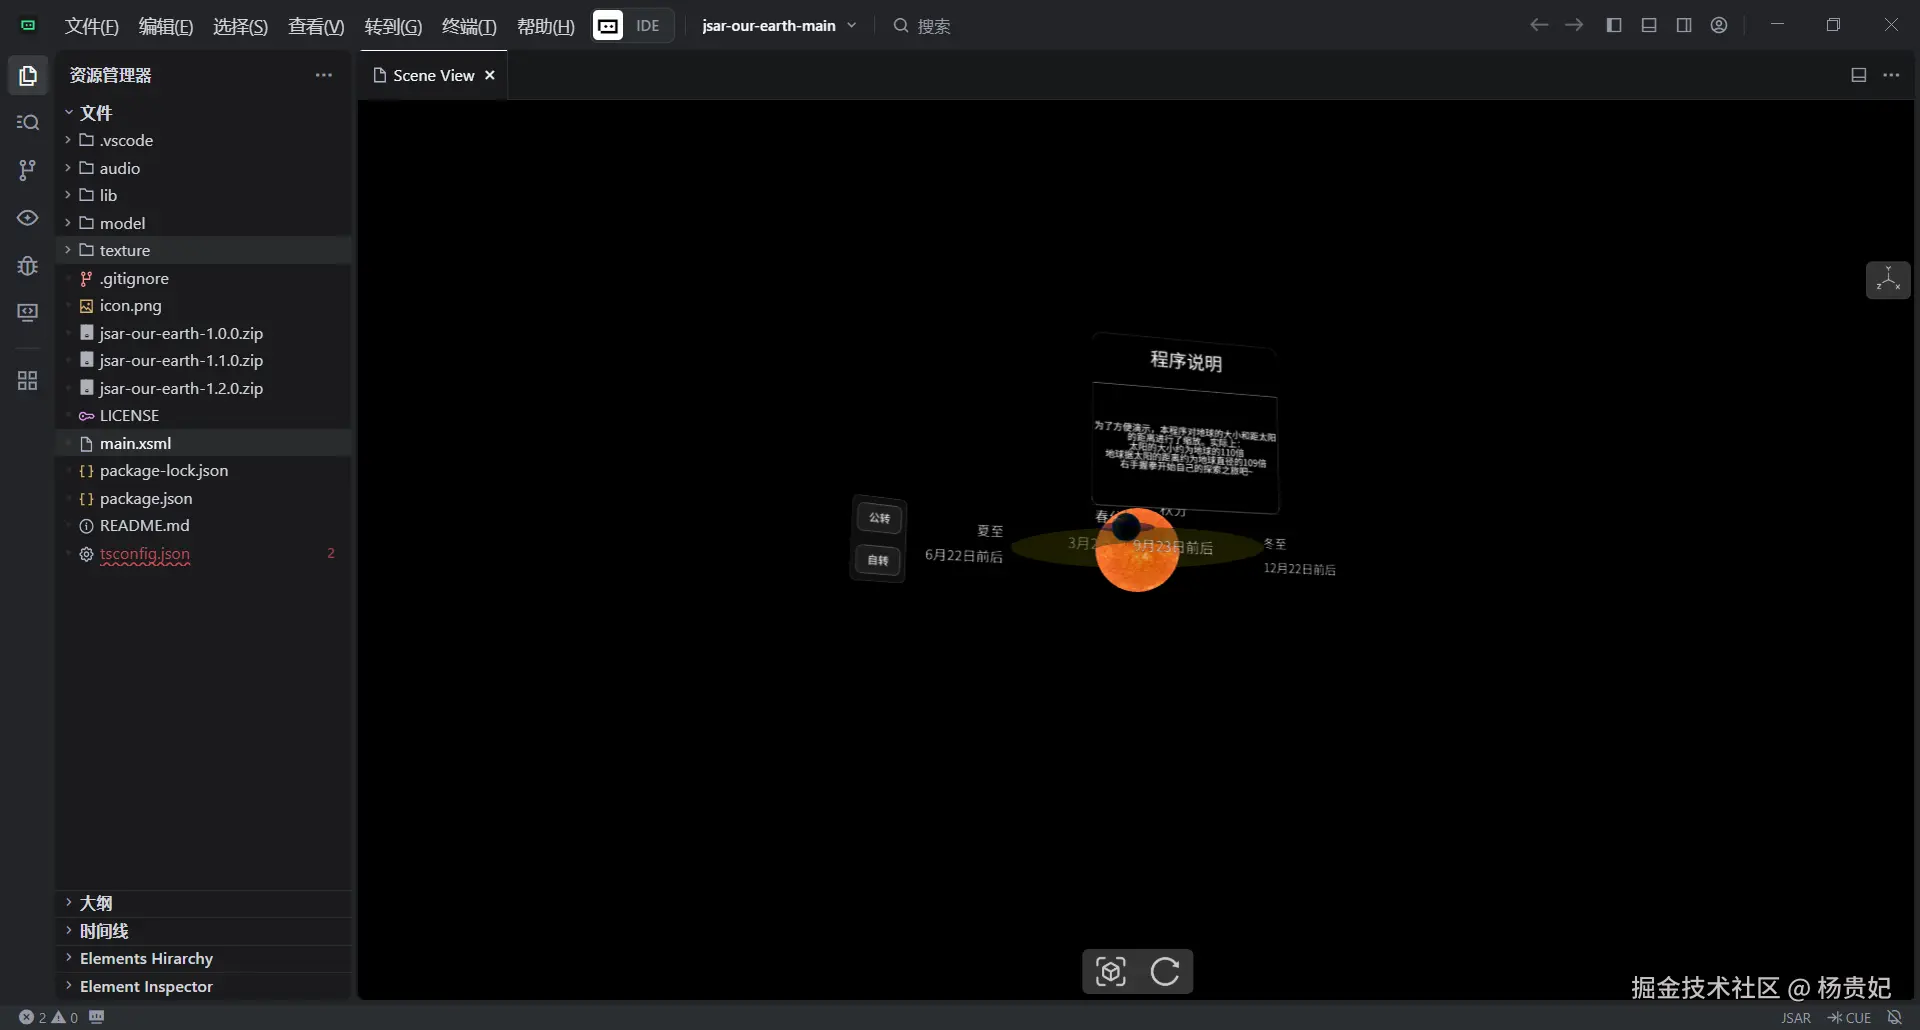Open the 编辑(E) menu
The width and height of the screenshot is (1920, 1030).
[166, 26]
